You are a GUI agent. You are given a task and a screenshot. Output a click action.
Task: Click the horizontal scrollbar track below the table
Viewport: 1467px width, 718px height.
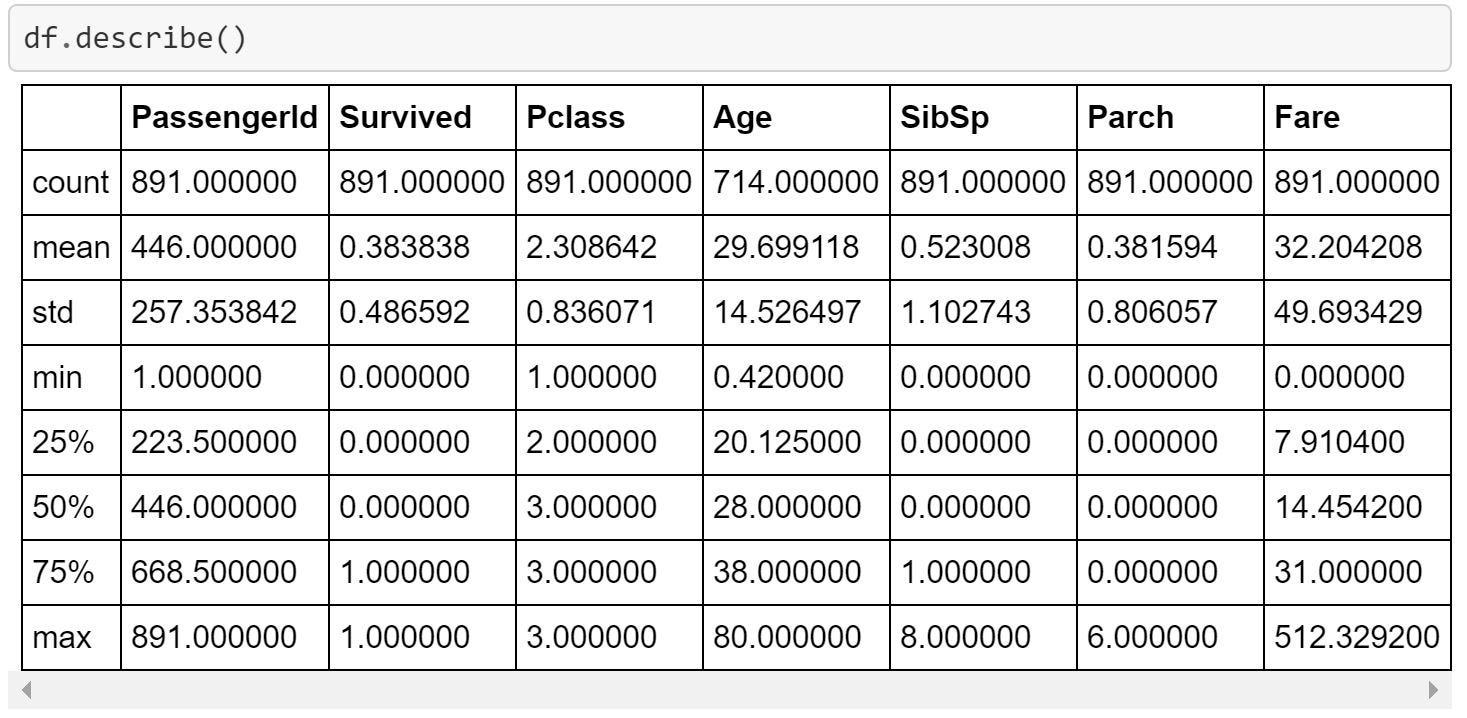click(730, 689)
